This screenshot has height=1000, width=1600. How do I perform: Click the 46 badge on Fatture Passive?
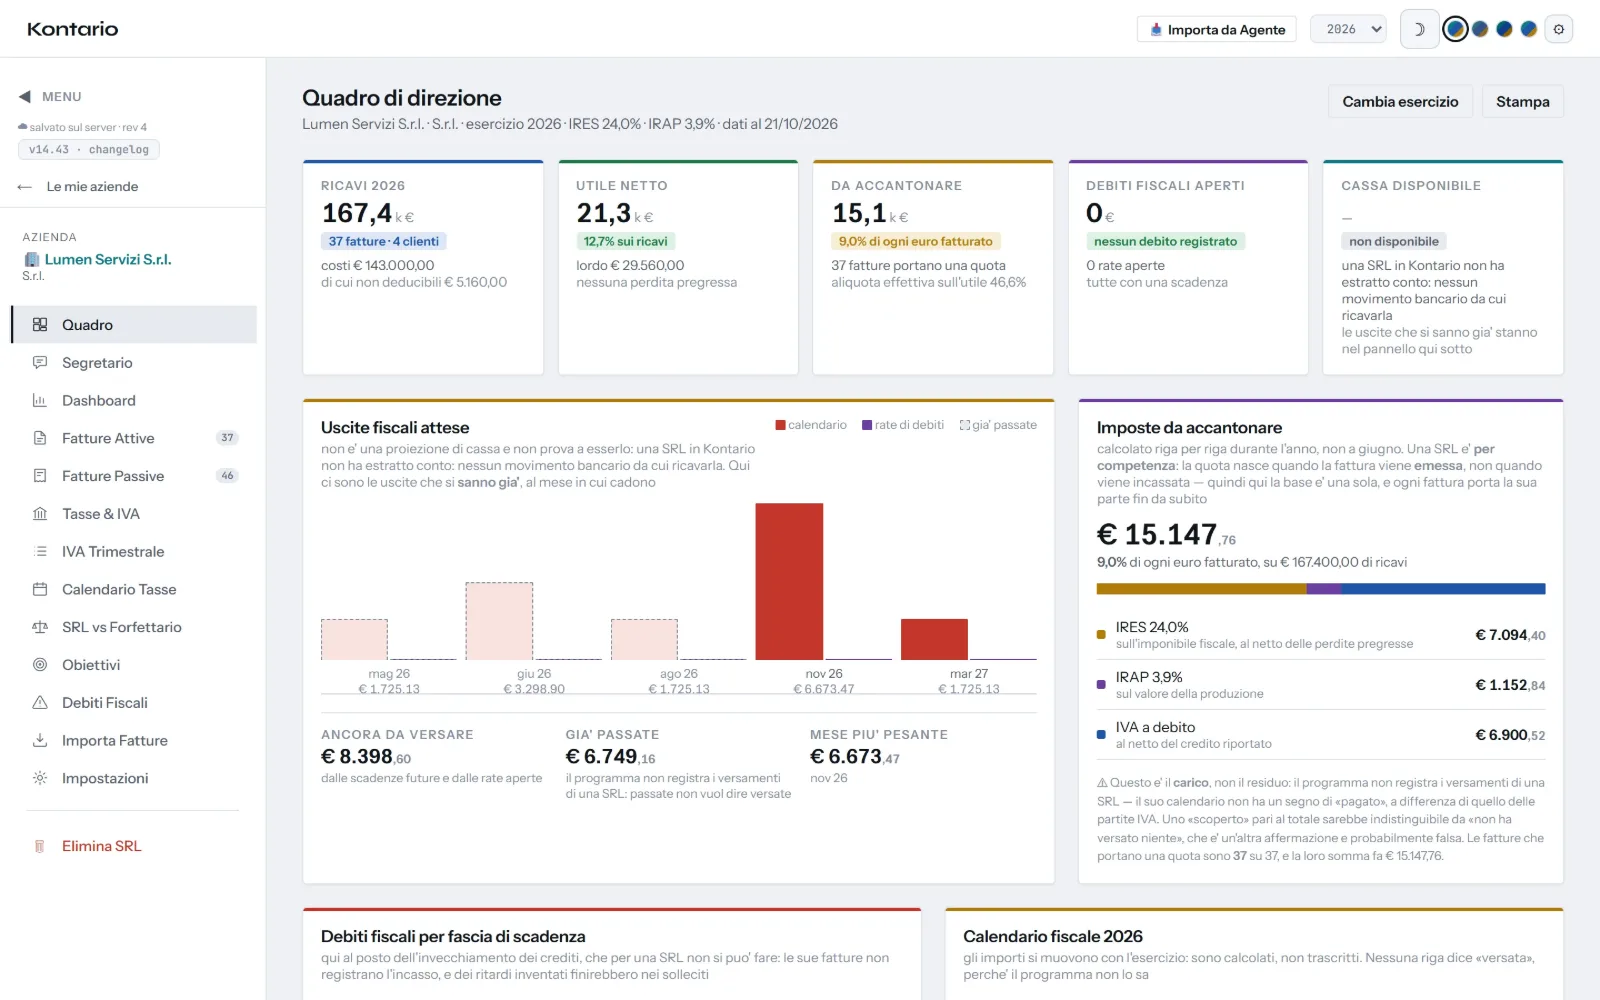(x=227, y=476)
